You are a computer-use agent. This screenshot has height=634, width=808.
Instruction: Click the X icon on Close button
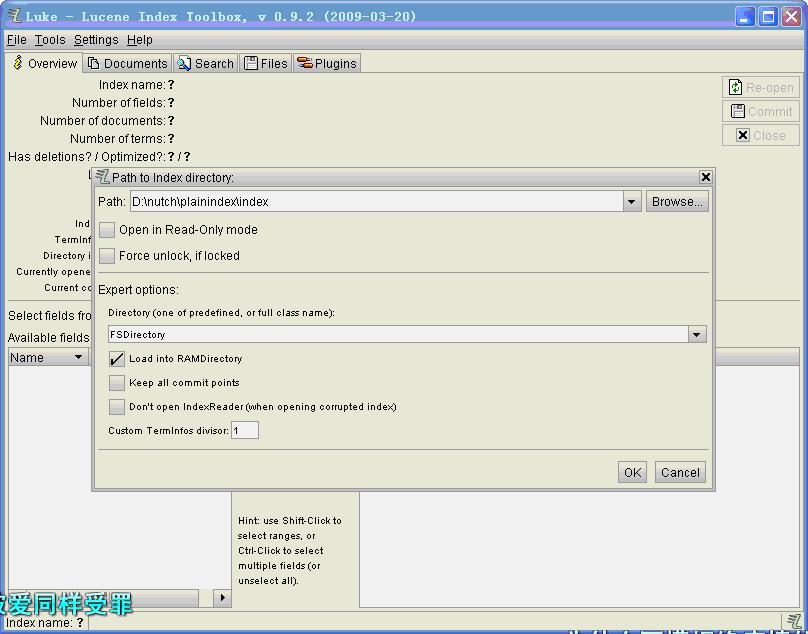(x=743, y=135)
